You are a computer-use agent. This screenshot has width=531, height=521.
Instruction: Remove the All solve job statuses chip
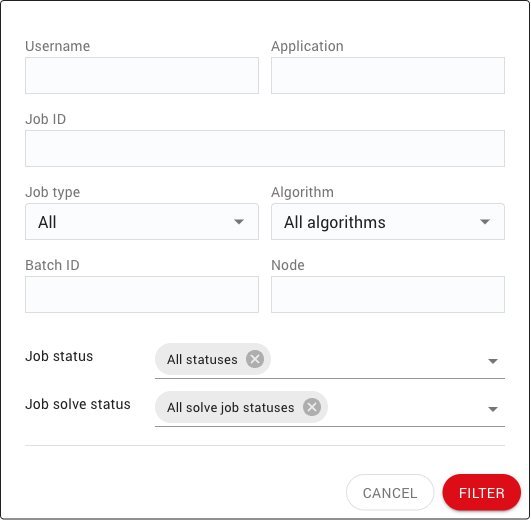tap(312, 407)
